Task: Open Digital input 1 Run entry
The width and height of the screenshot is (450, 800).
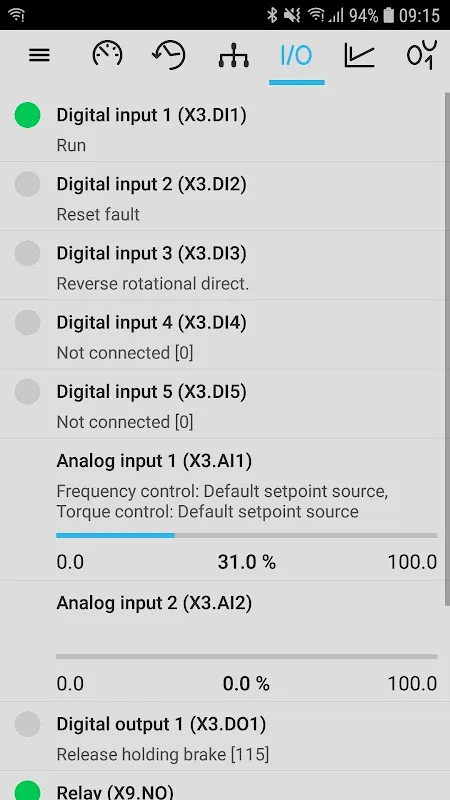Action: point(222,128)
